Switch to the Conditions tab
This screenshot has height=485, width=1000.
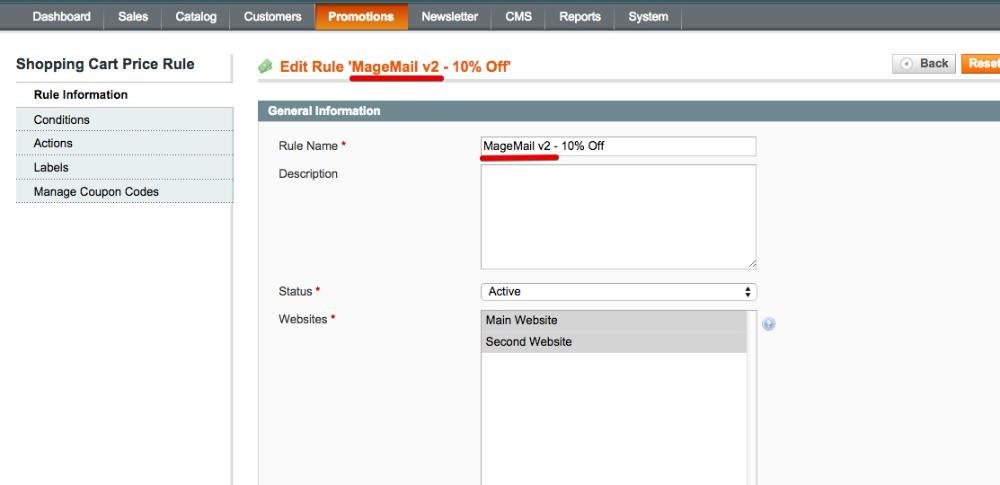click(x=62, y=120)
